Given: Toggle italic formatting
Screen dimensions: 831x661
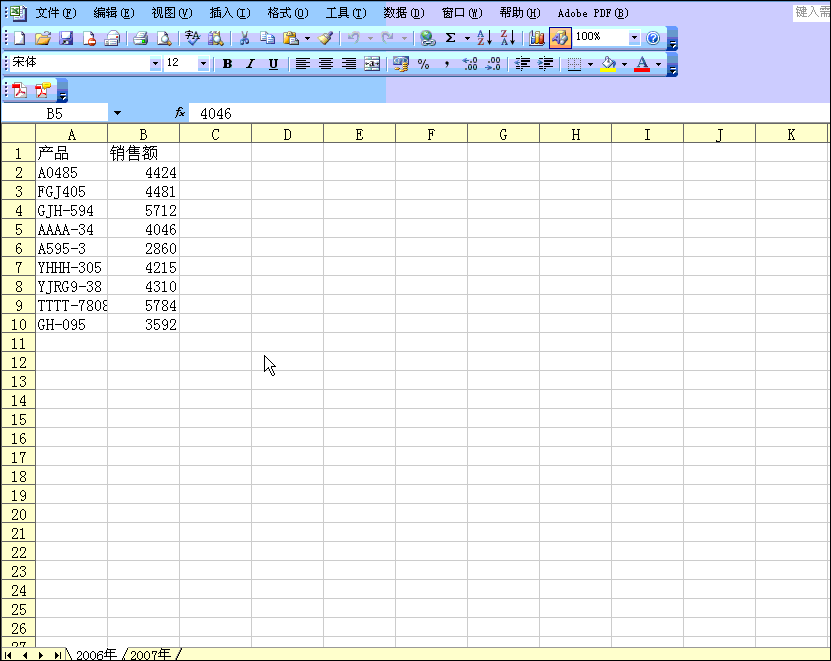Looking at the screenshot, I should tap(249, 64).
